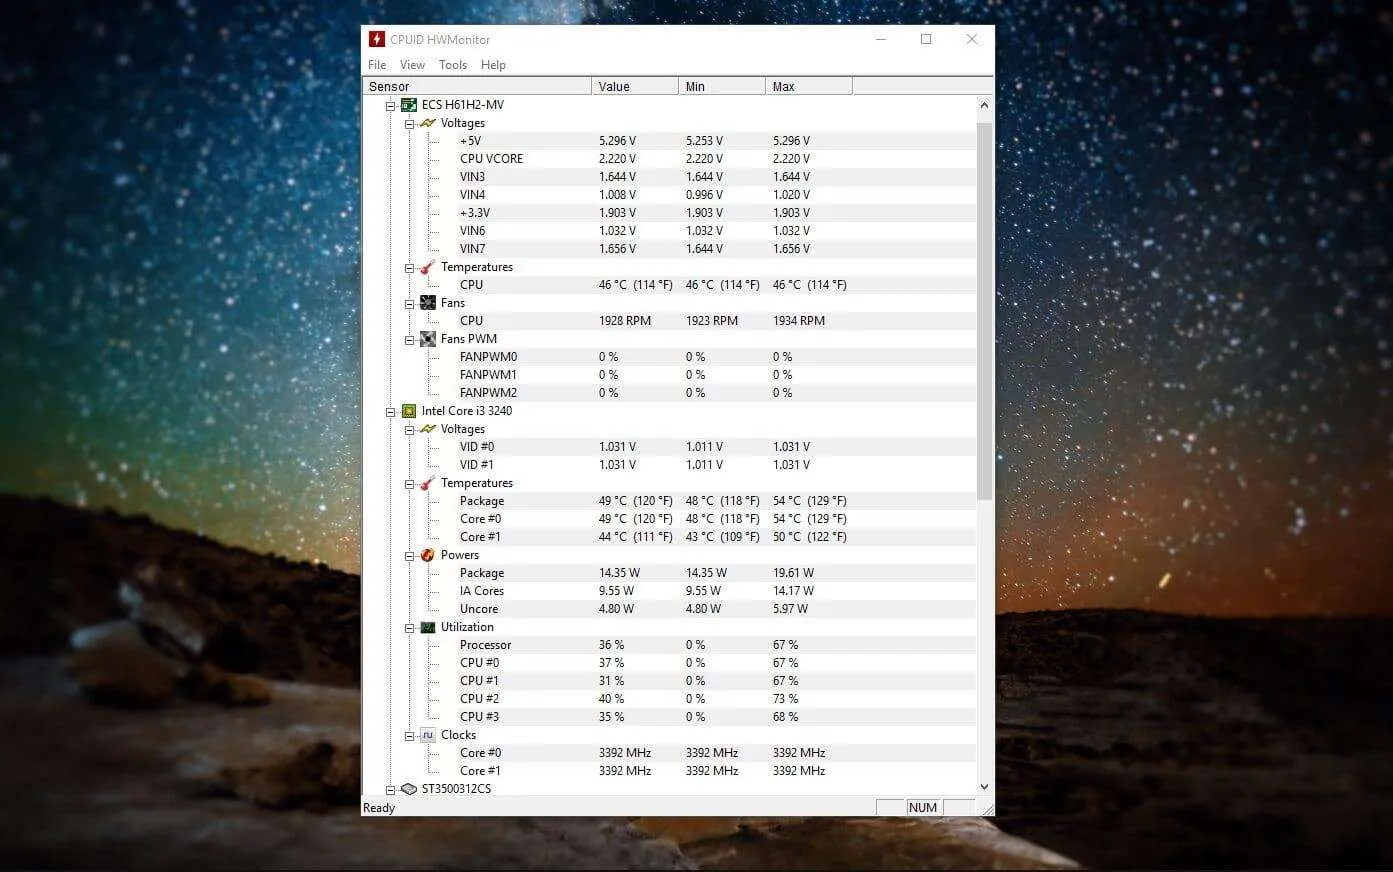Click the Temperatures icon under Intel Core i3
This screenshot has width=1393, height=872.
click(x=428, y=483)
